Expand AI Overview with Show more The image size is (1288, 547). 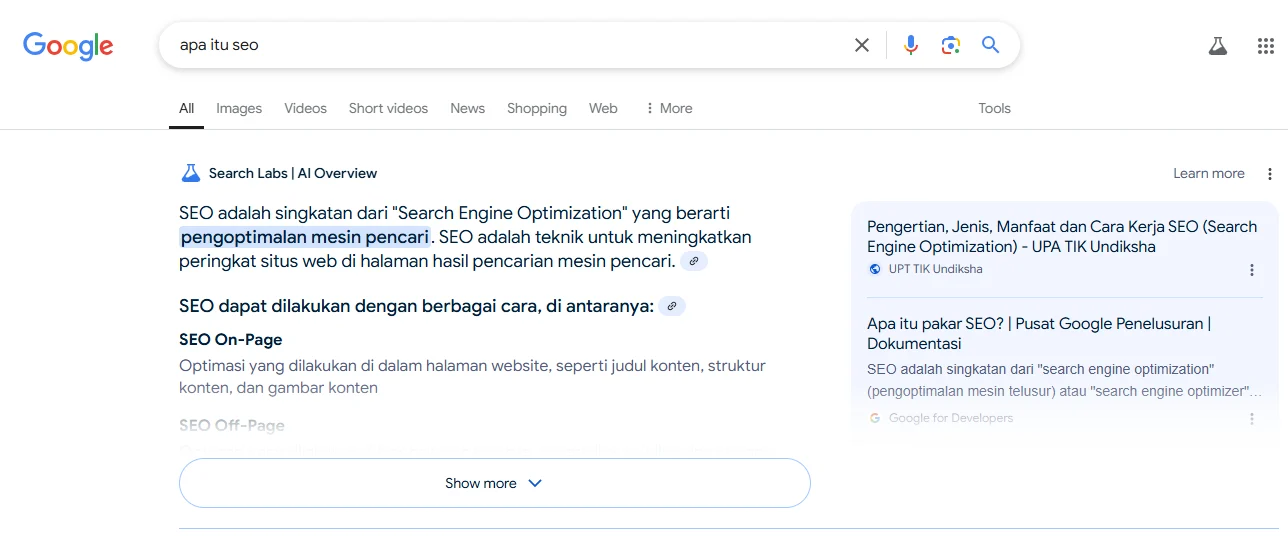coord(494,483)
